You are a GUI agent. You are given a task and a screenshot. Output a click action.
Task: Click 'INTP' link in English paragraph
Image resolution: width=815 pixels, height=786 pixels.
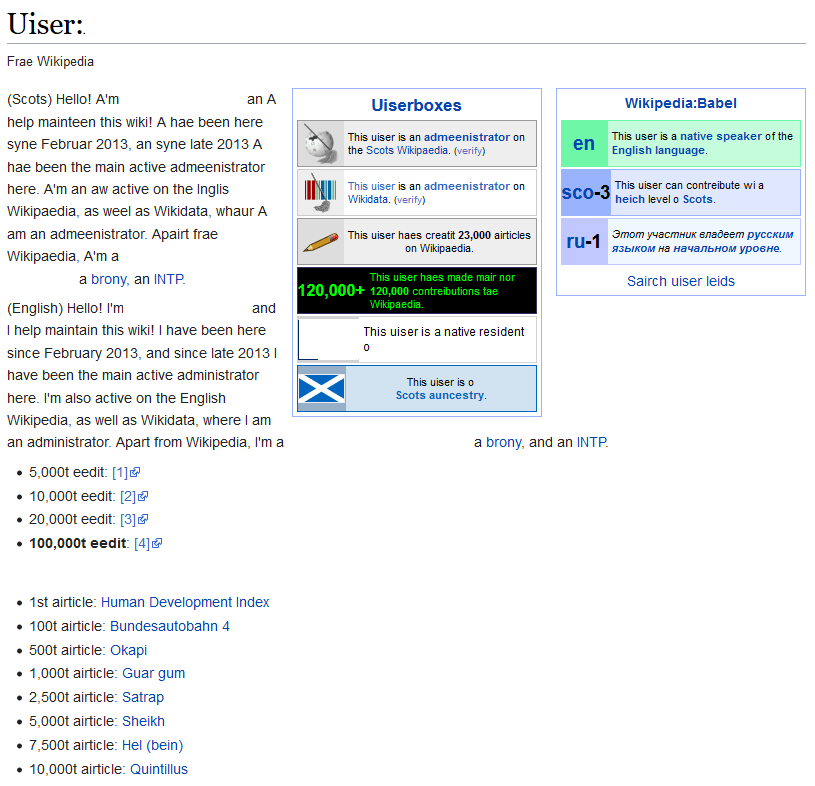point(591,442)
